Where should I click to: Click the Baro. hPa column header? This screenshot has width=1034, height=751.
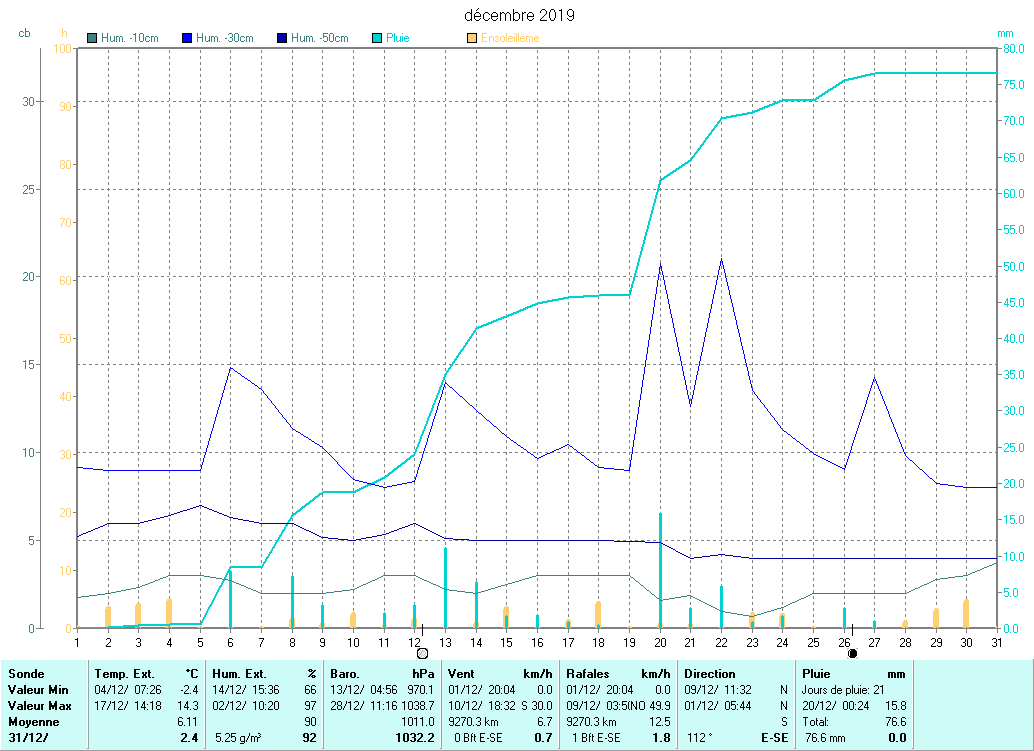383,674
